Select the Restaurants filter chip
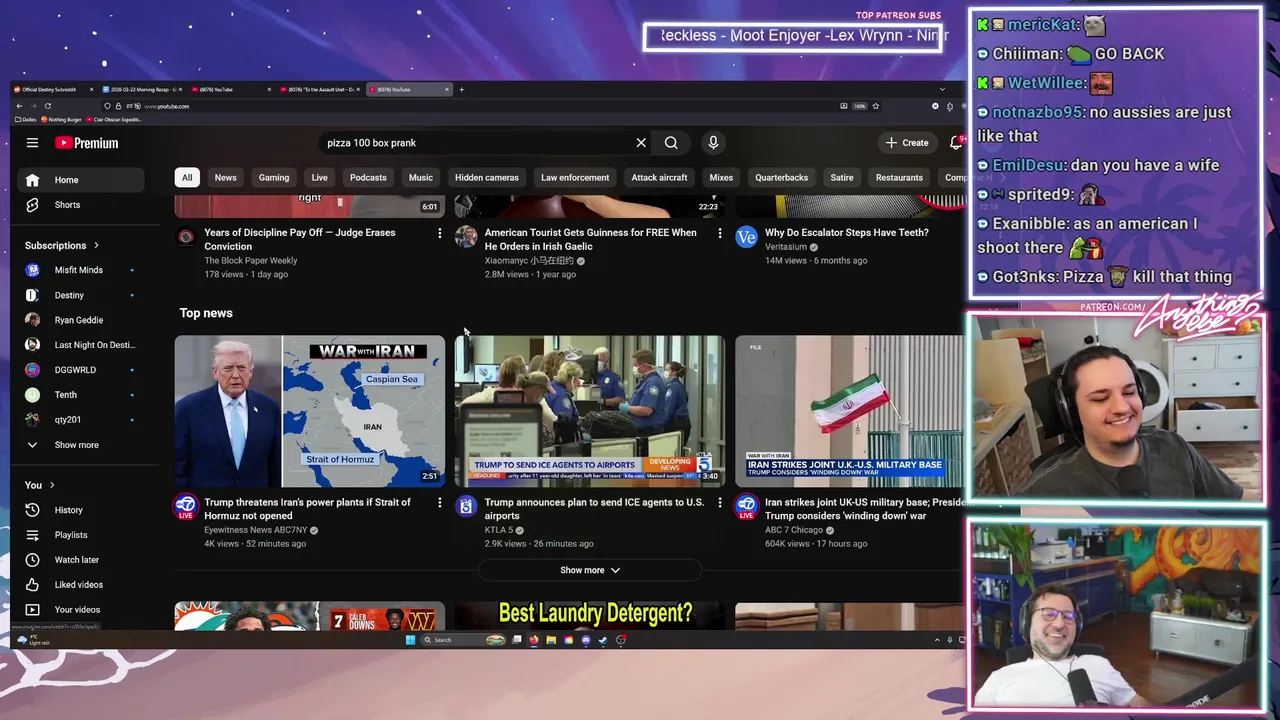1280x720 pixels. click(x=899, y=178)
